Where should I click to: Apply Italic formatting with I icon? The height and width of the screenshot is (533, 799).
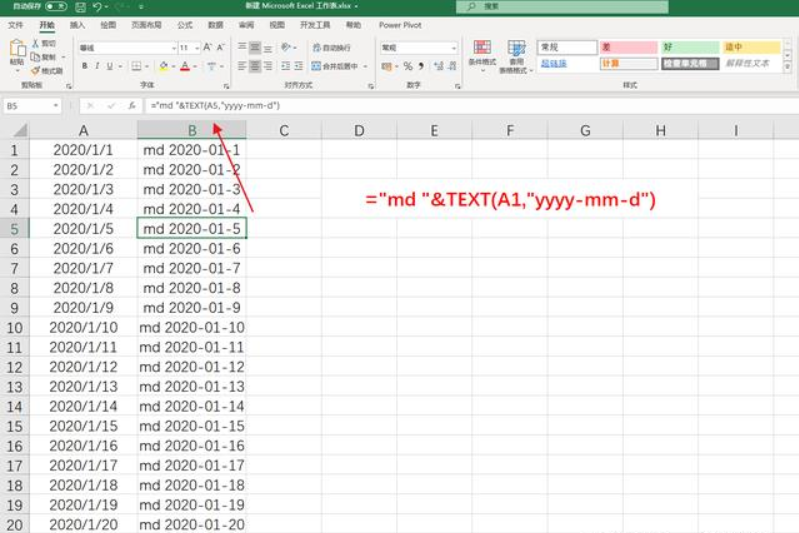pyautogui.click(x=98, y=66)
